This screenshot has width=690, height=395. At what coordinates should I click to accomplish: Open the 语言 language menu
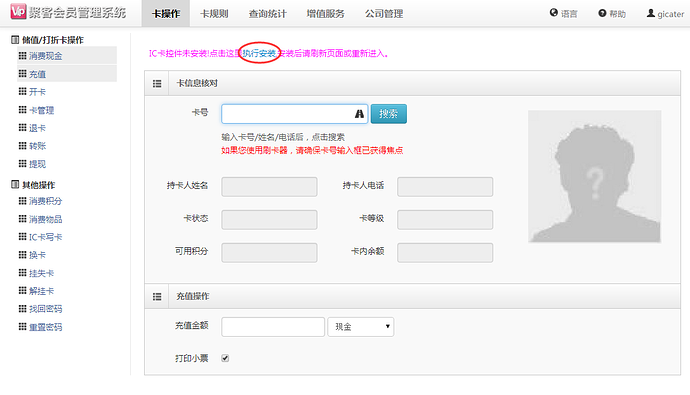[563, 14]
